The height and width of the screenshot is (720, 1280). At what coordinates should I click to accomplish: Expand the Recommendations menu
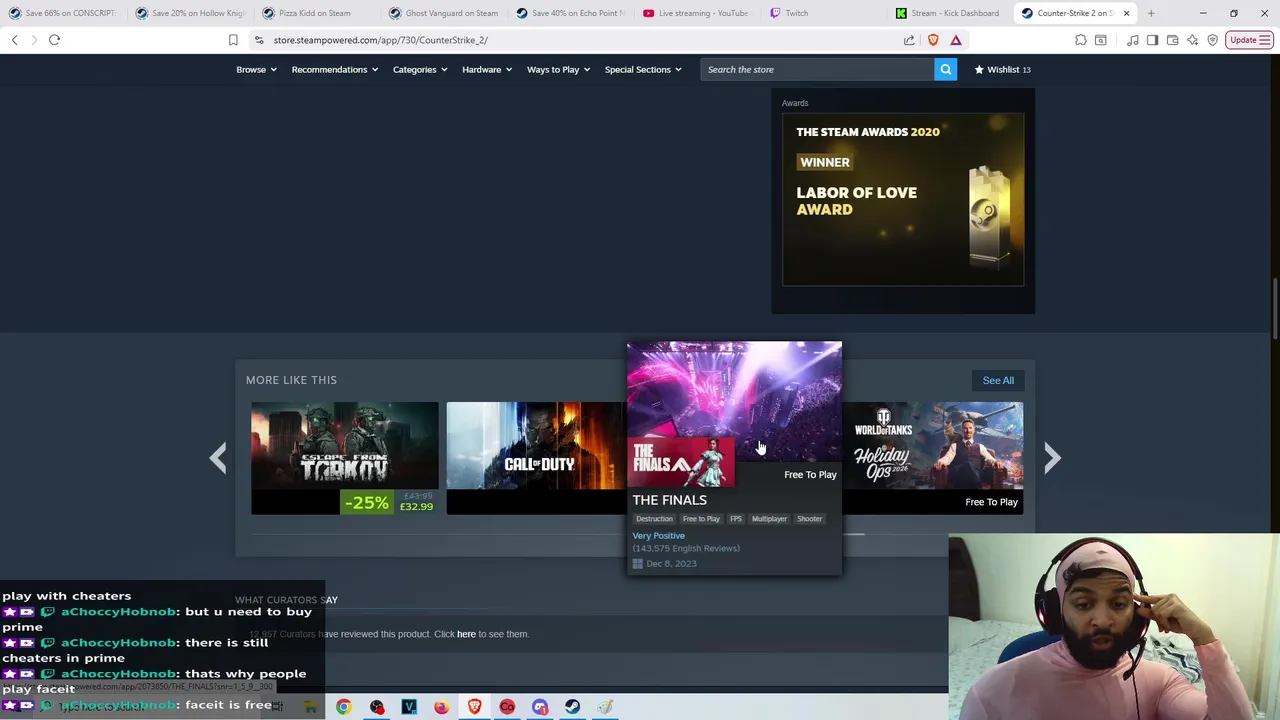click(x=334, y=69)
